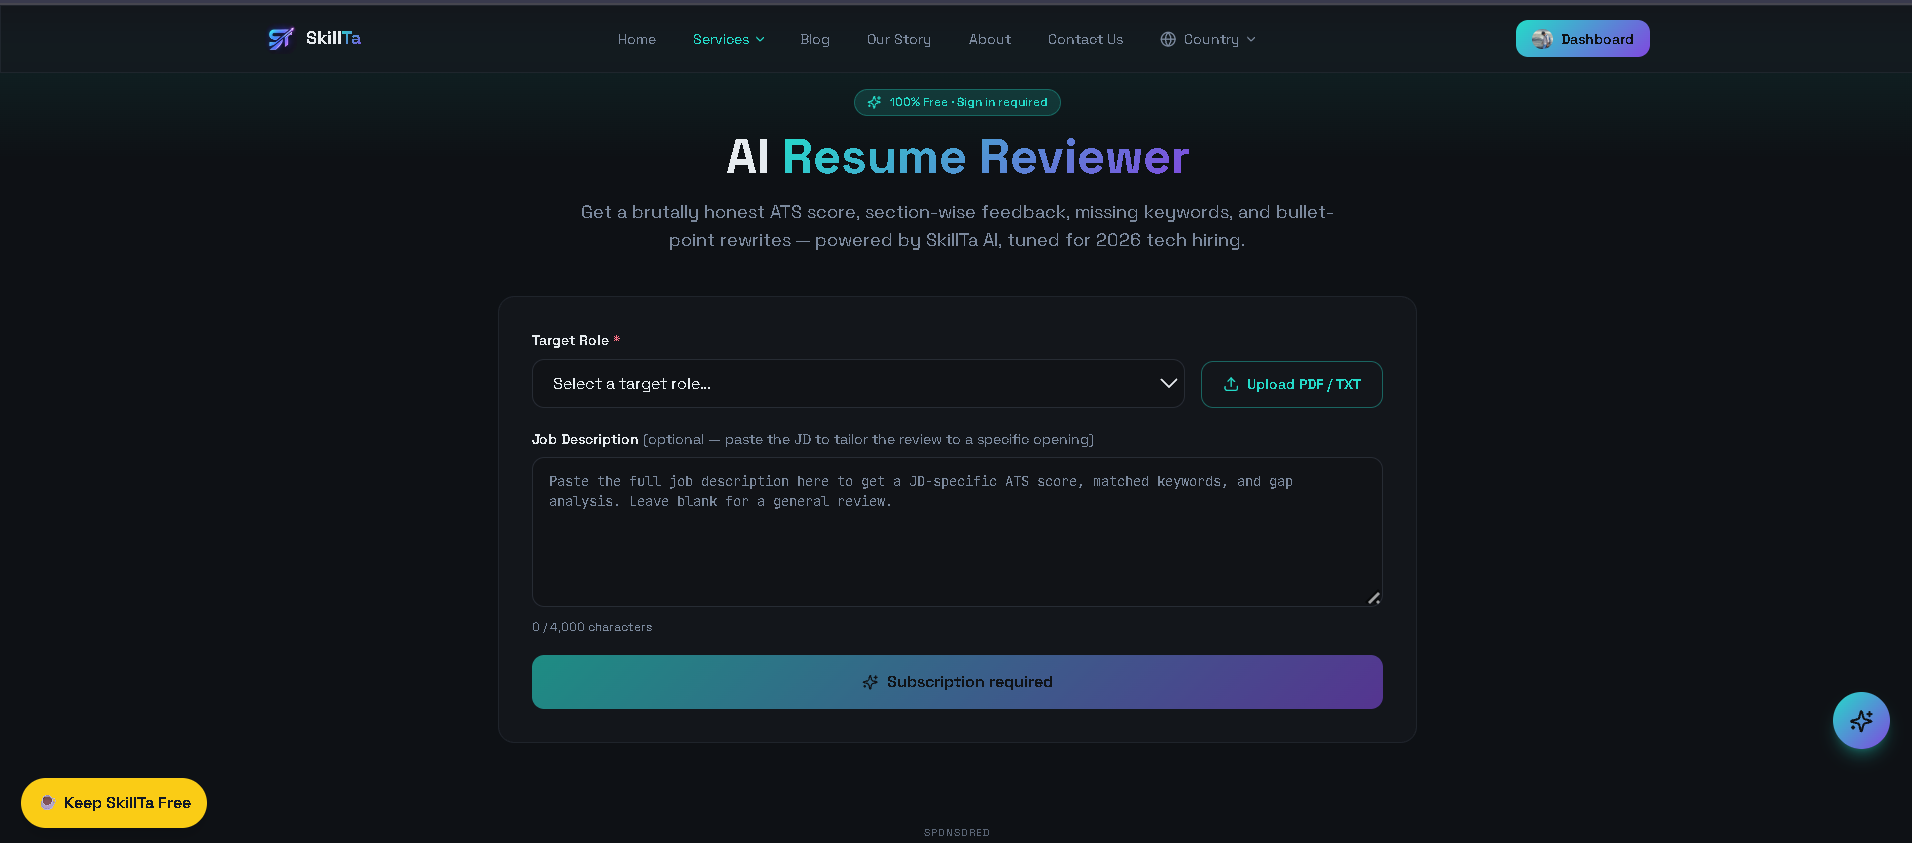Click the SPONSORED label
The width and height of the screenshot is (1912, 843).
click(x=957, y=832)
